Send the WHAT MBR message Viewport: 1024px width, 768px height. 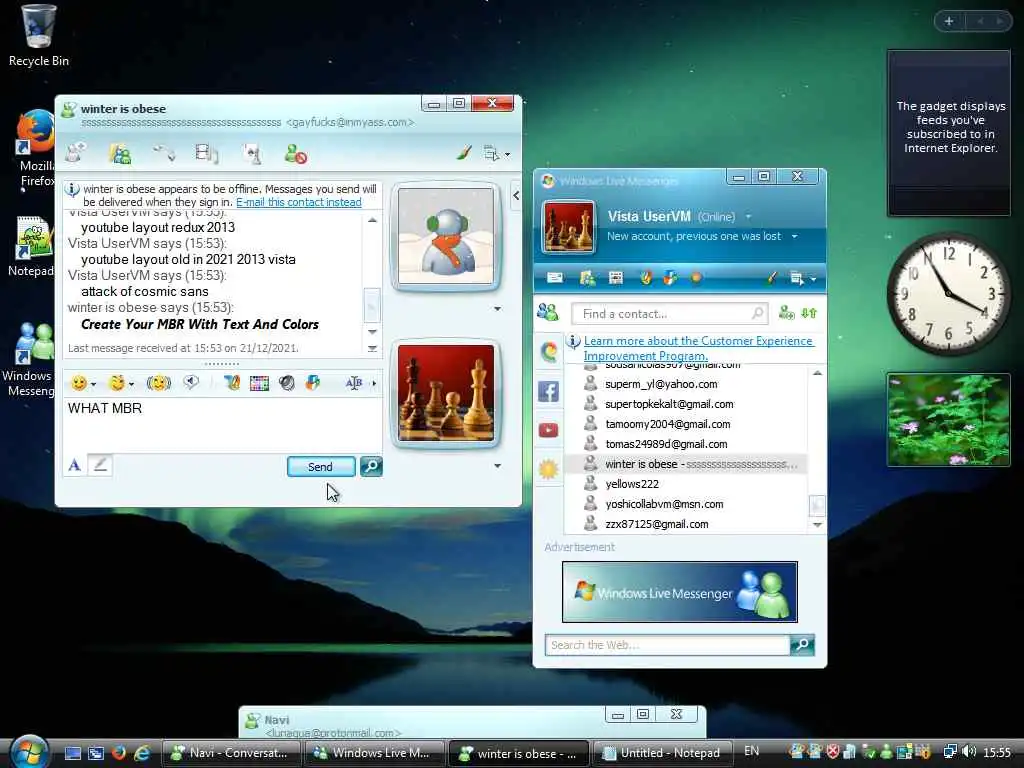[x=321, y=466]
